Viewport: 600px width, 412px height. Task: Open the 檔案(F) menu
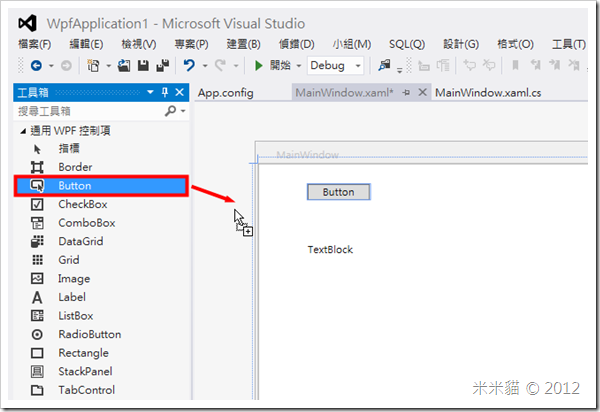coord(34,44)
